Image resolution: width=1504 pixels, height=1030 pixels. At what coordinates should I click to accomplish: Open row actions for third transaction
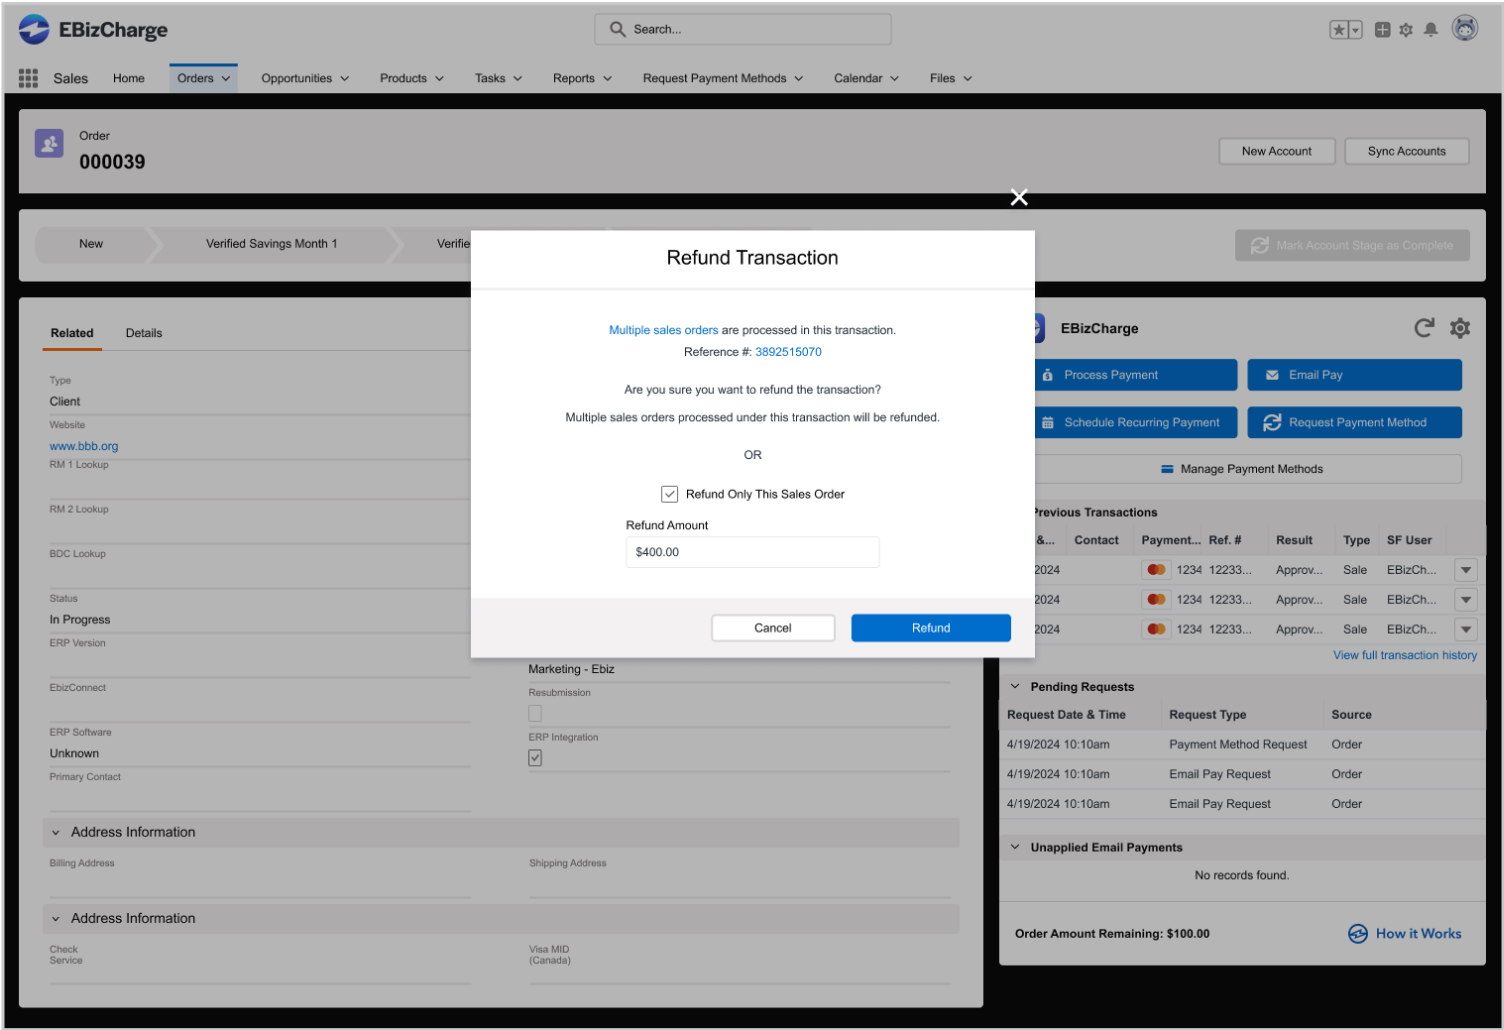click(x=1466, y=630)
